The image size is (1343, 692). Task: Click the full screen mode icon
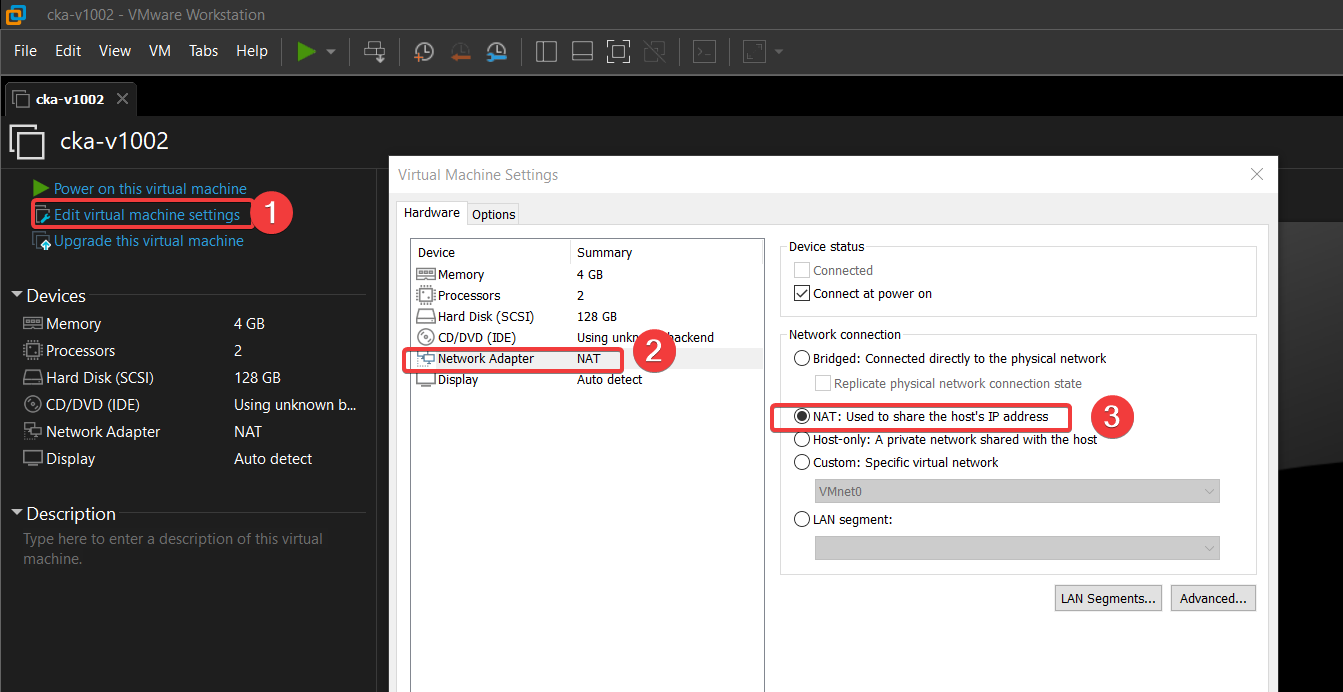click(x=619, y=51)
